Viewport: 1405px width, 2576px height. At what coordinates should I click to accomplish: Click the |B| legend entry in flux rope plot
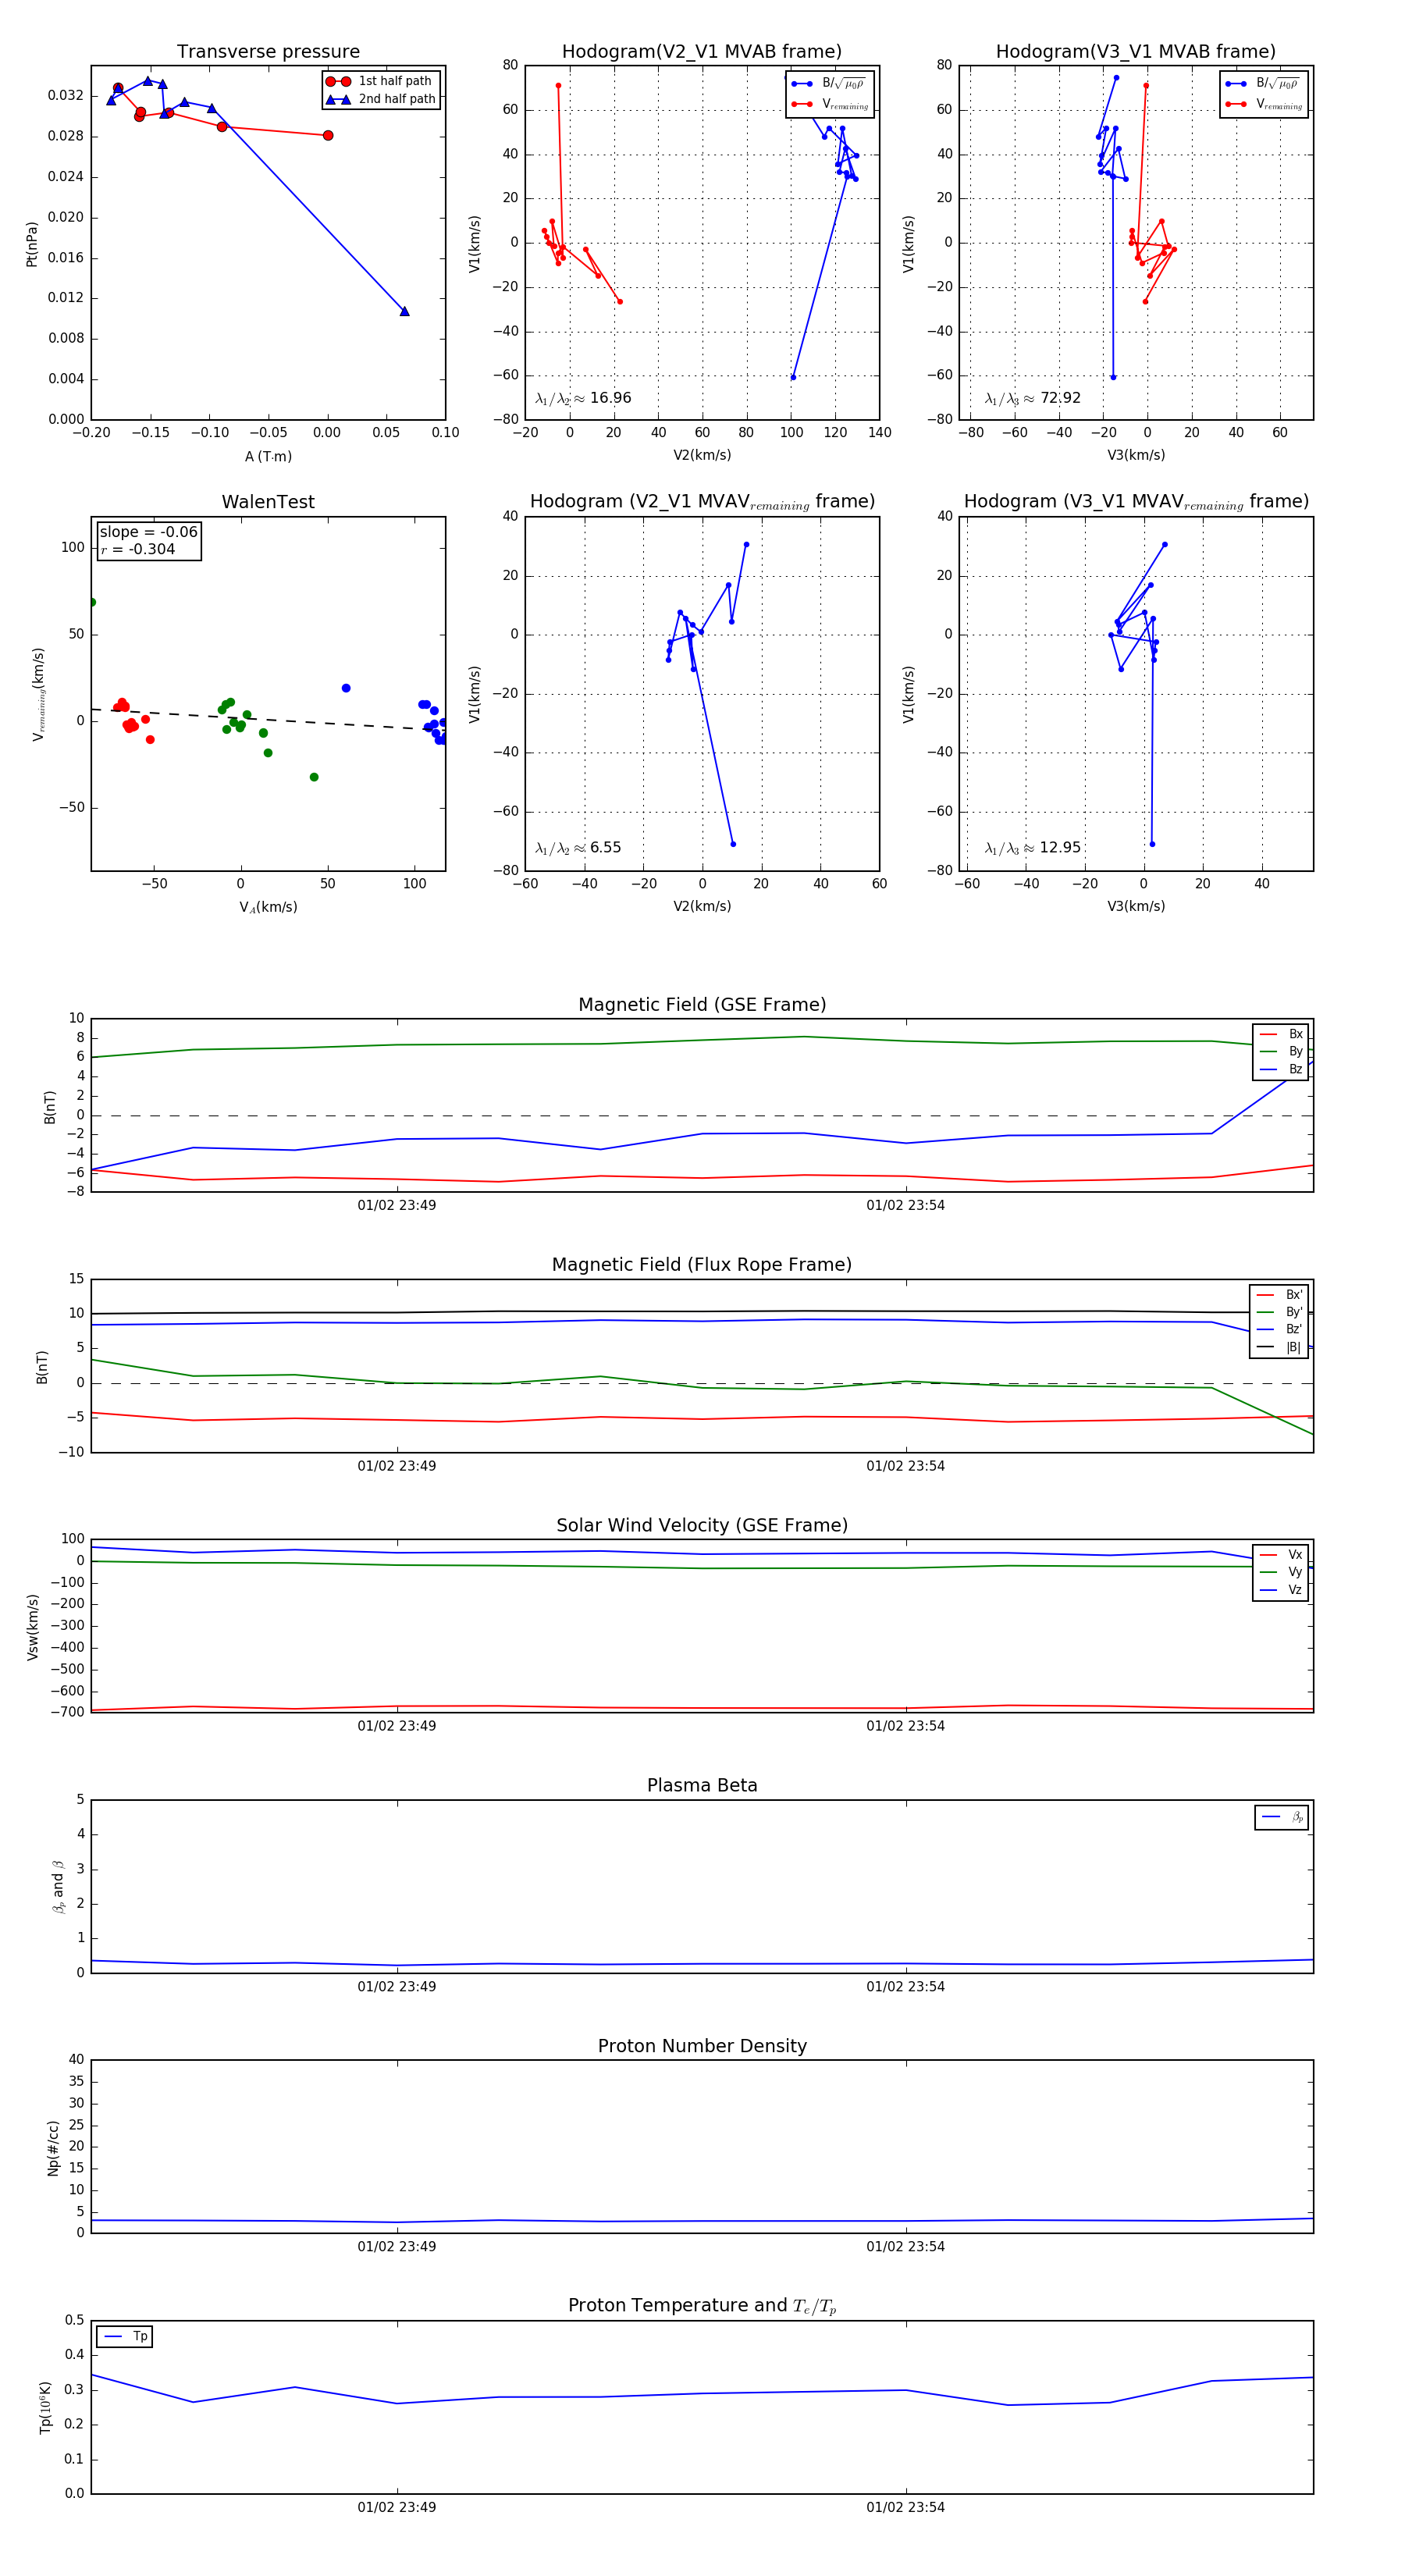pos(1280,1347)
